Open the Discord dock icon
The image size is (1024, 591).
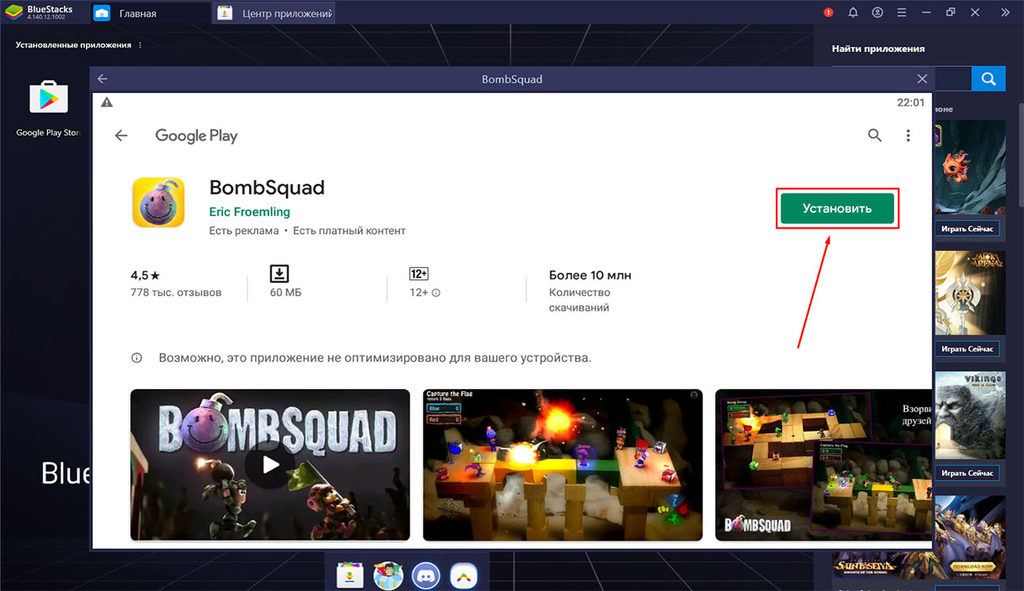click(426, 575)
